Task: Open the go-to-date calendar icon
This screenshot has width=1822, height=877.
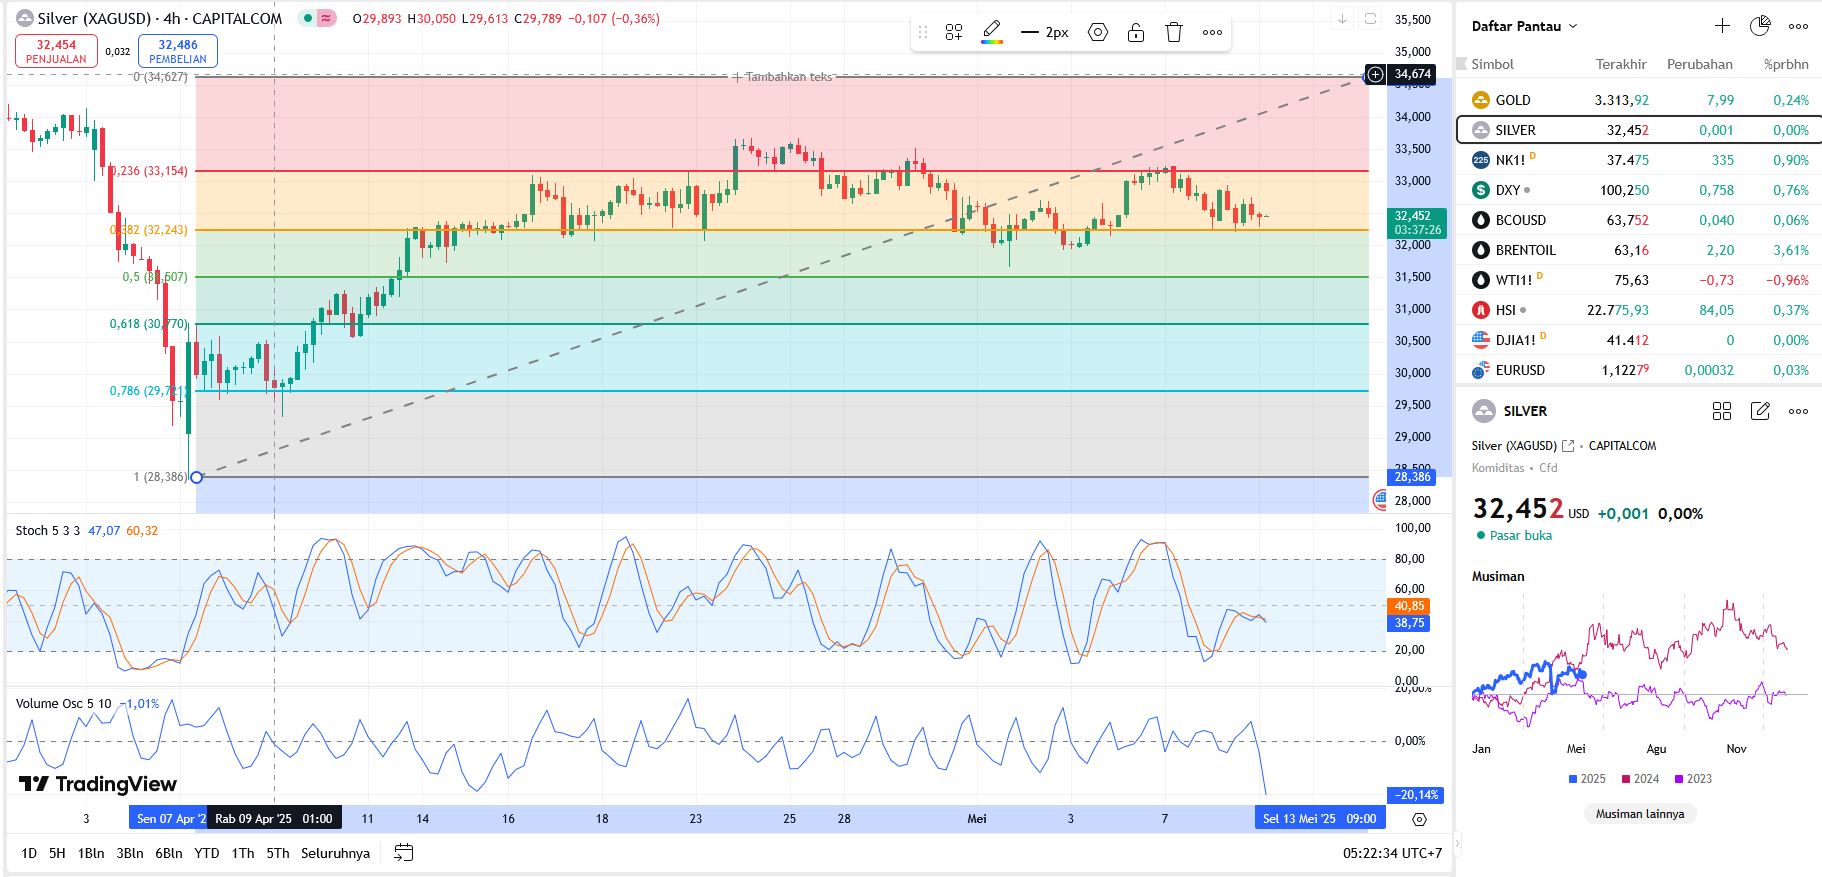Action: (x=404, y=853)
